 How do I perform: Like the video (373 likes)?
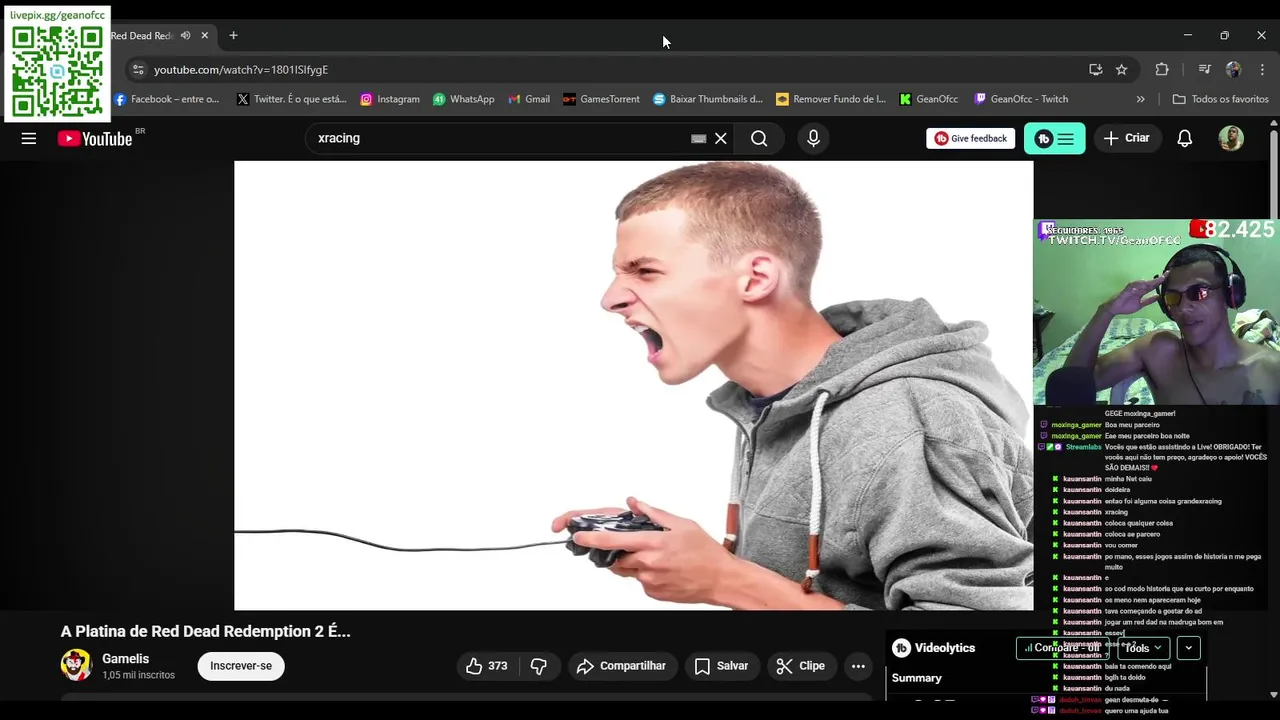point(486,666)
